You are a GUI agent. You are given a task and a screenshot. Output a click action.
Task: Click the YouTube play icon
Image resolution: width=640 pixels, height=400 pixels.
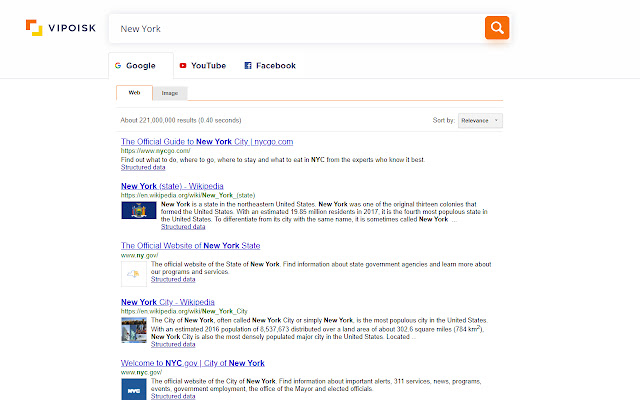[183, 65]
